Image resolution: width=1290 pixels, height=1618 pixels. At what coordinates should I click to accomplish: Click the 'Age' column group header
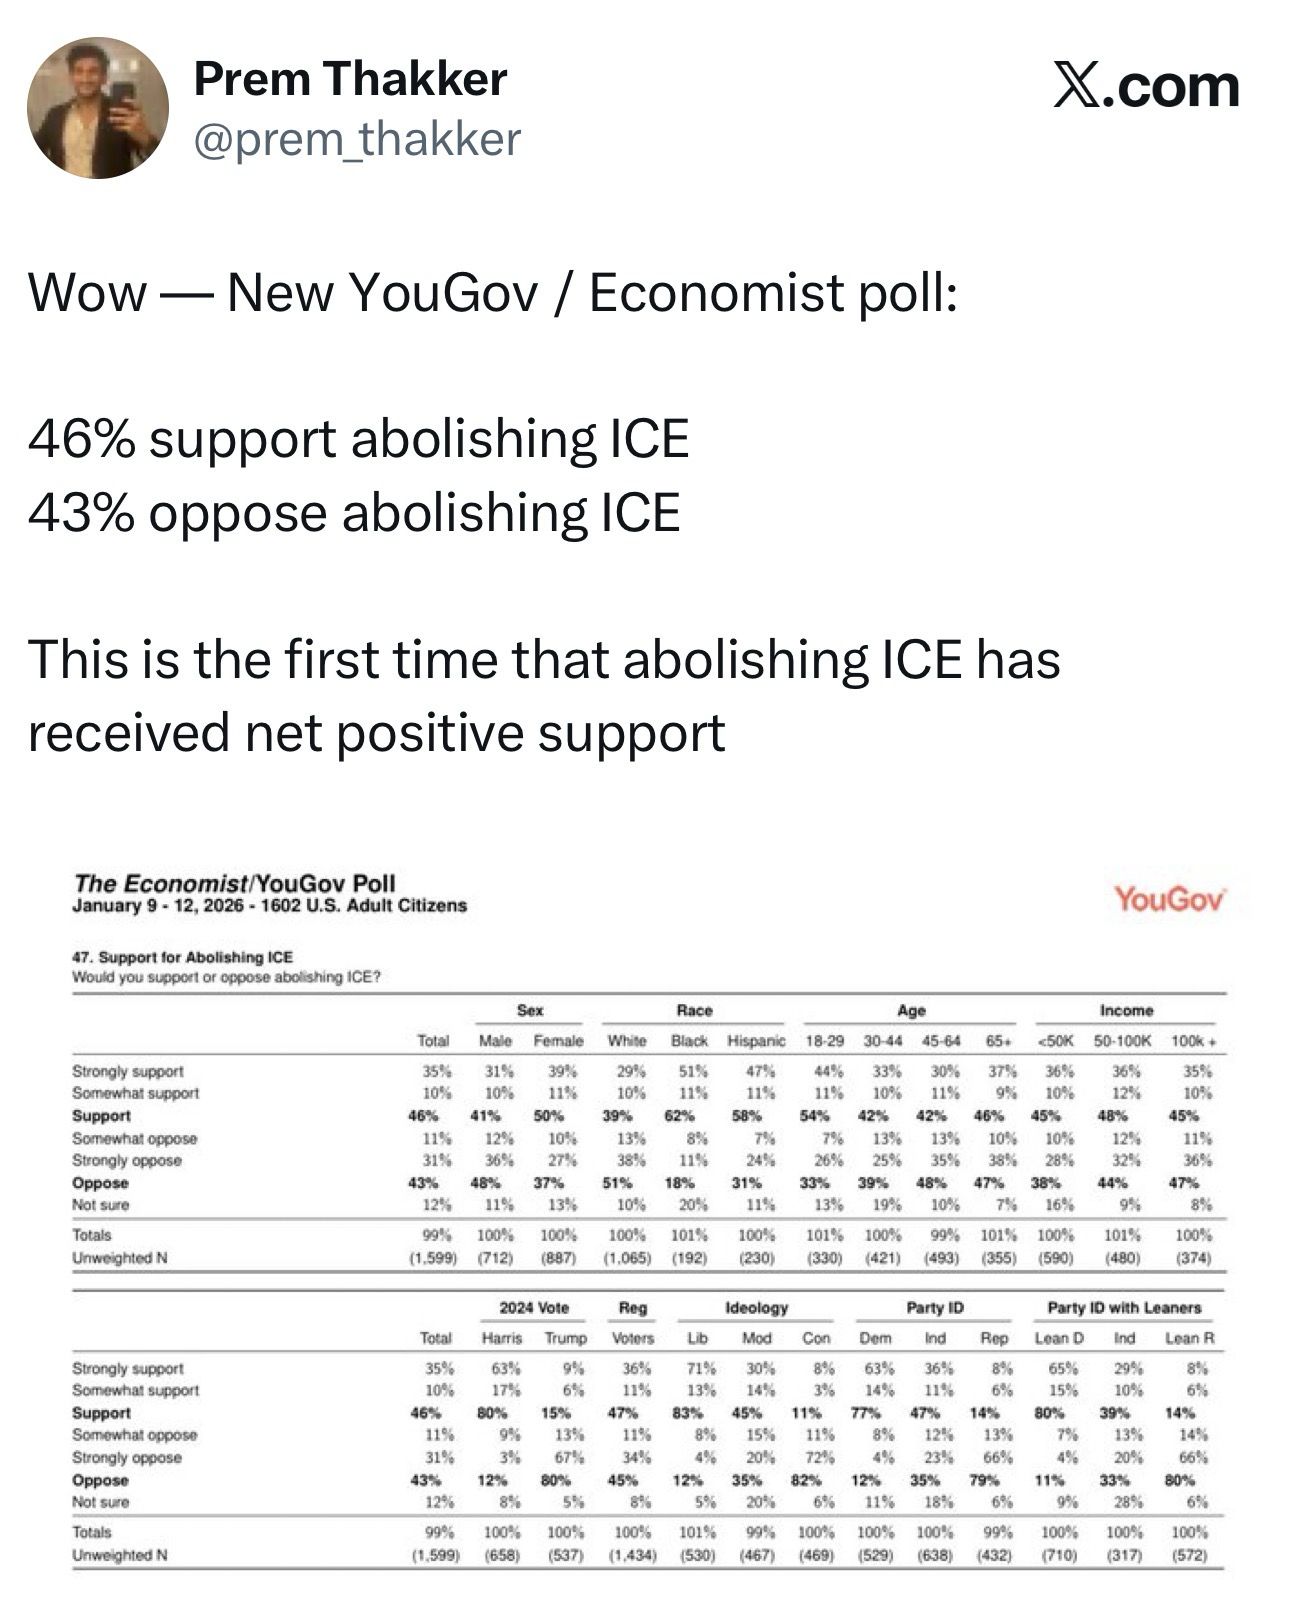911,1010
